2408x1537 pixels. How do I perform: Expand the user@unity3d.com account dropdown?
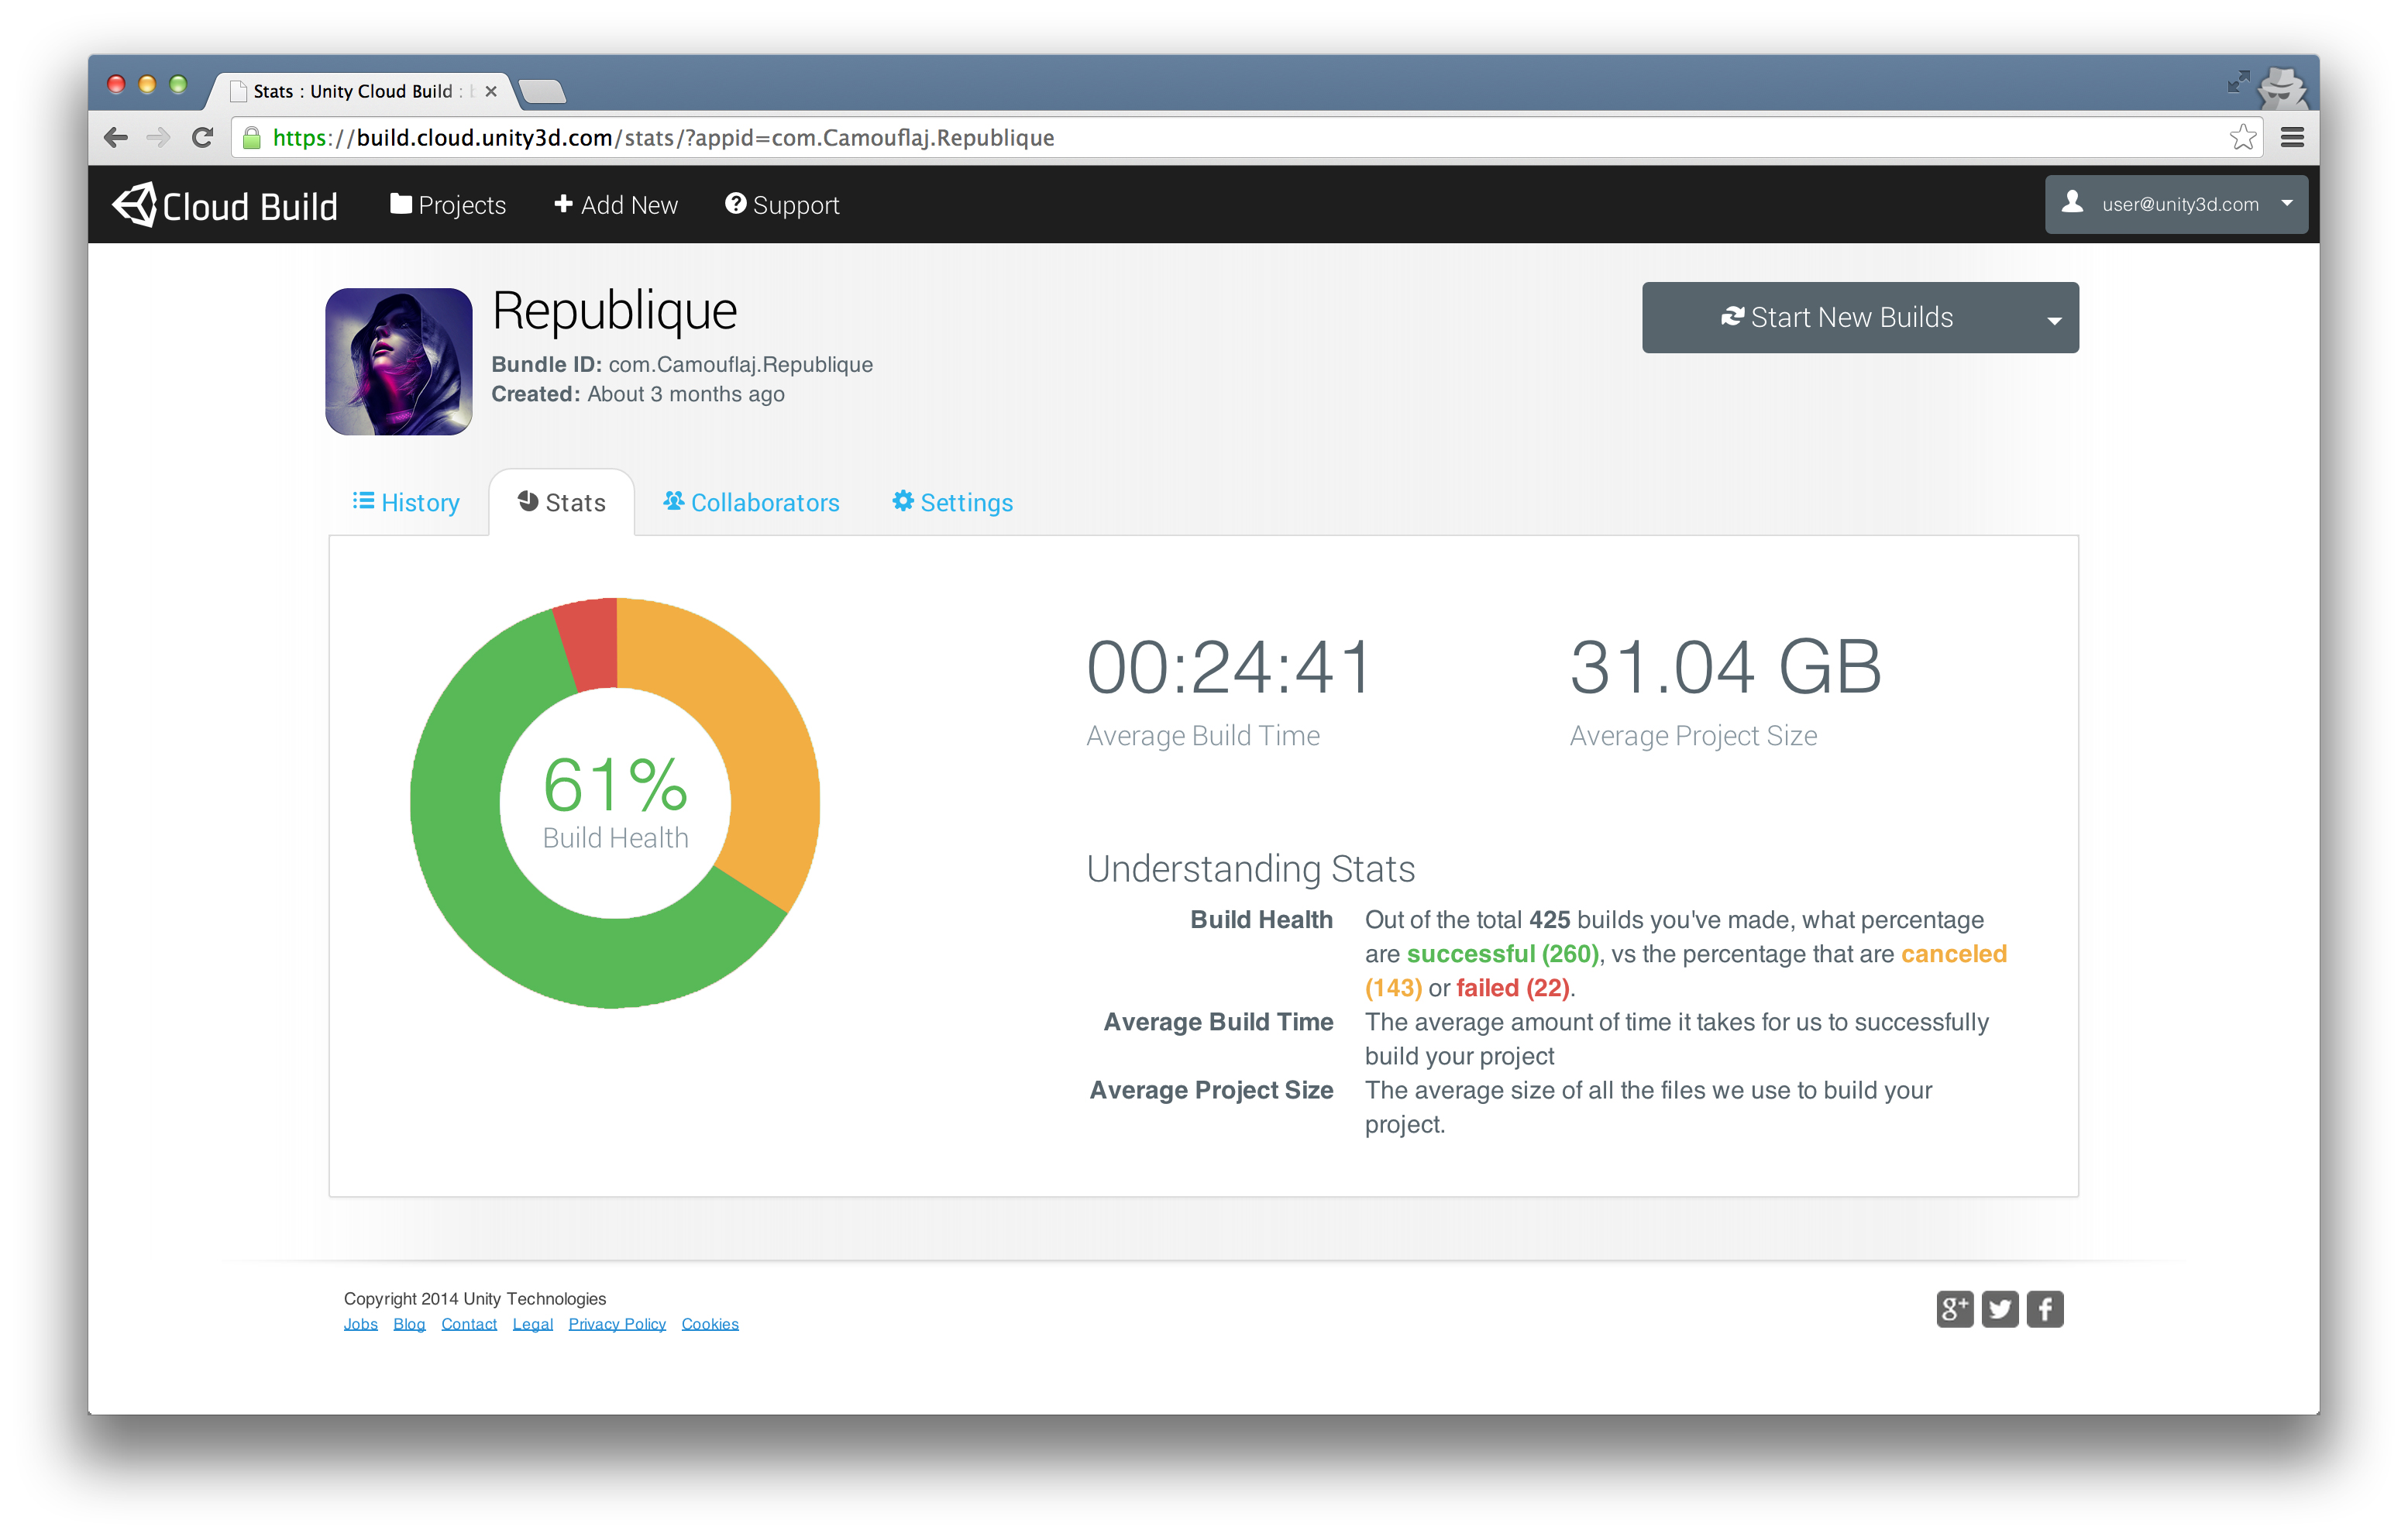click(2177, 204)
